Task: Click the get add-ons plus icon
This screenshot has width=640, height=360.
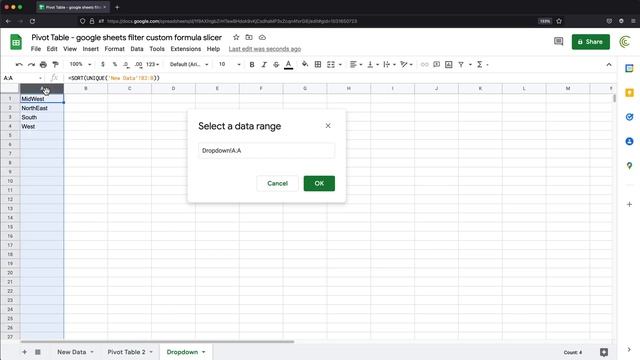Action: 629,204
